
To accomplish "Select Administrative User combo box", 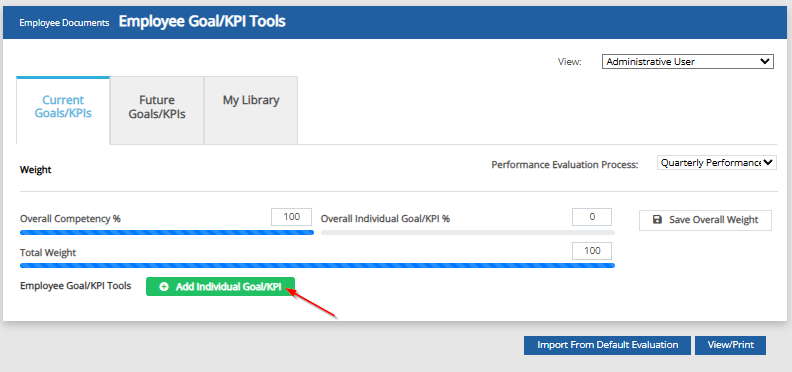I will click(x=687, y=62).
